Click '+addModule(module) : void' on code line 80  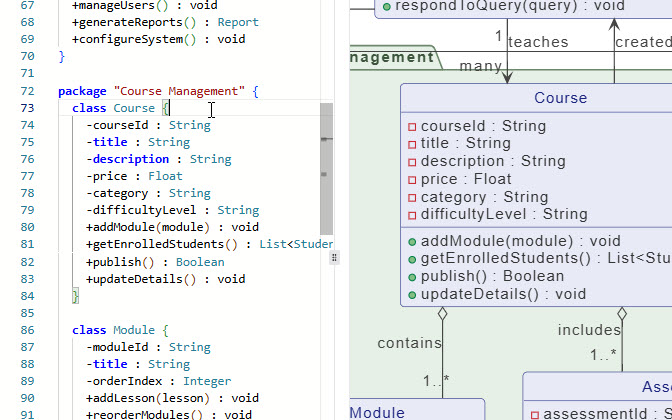(x=172, y=227)
